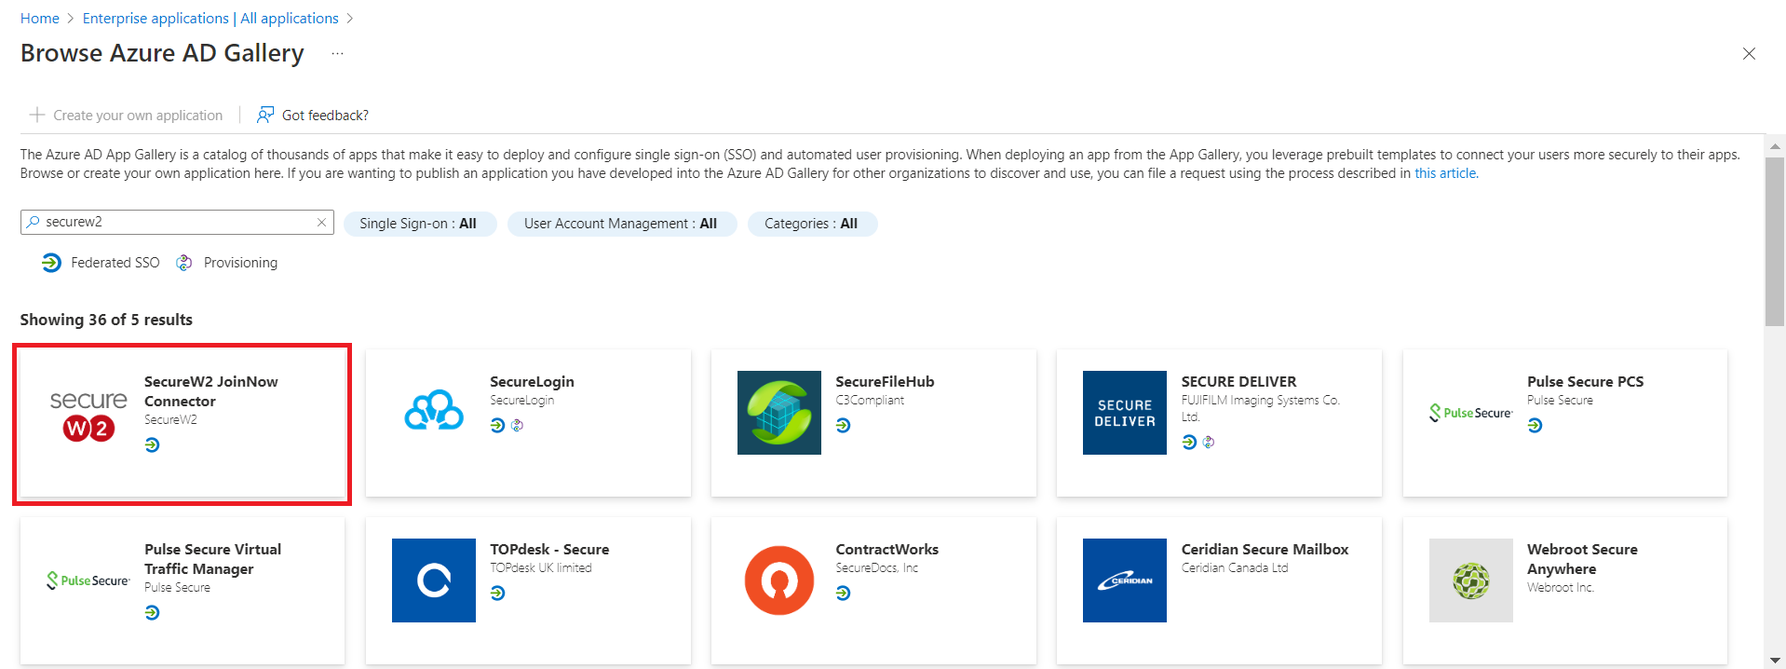Open the User Account Management filter
Viewport: 1786px width, 669px height.
coord(621,224)
